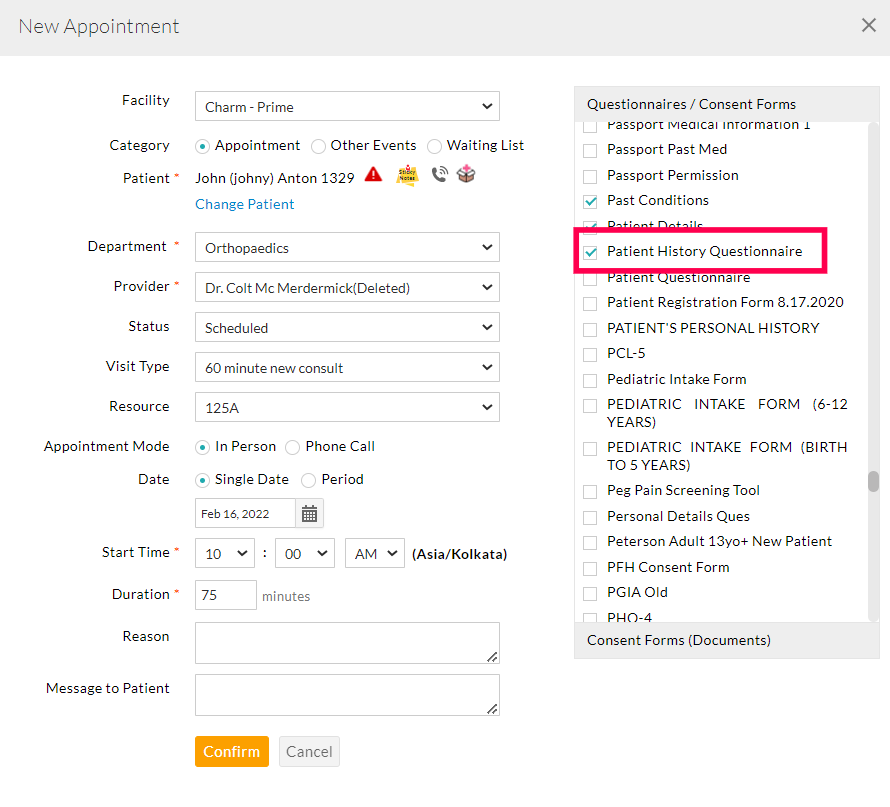This screenshot has width=890, height=807.
Task: Close the New Appointment dialog
Action: (x=868, y=26)
